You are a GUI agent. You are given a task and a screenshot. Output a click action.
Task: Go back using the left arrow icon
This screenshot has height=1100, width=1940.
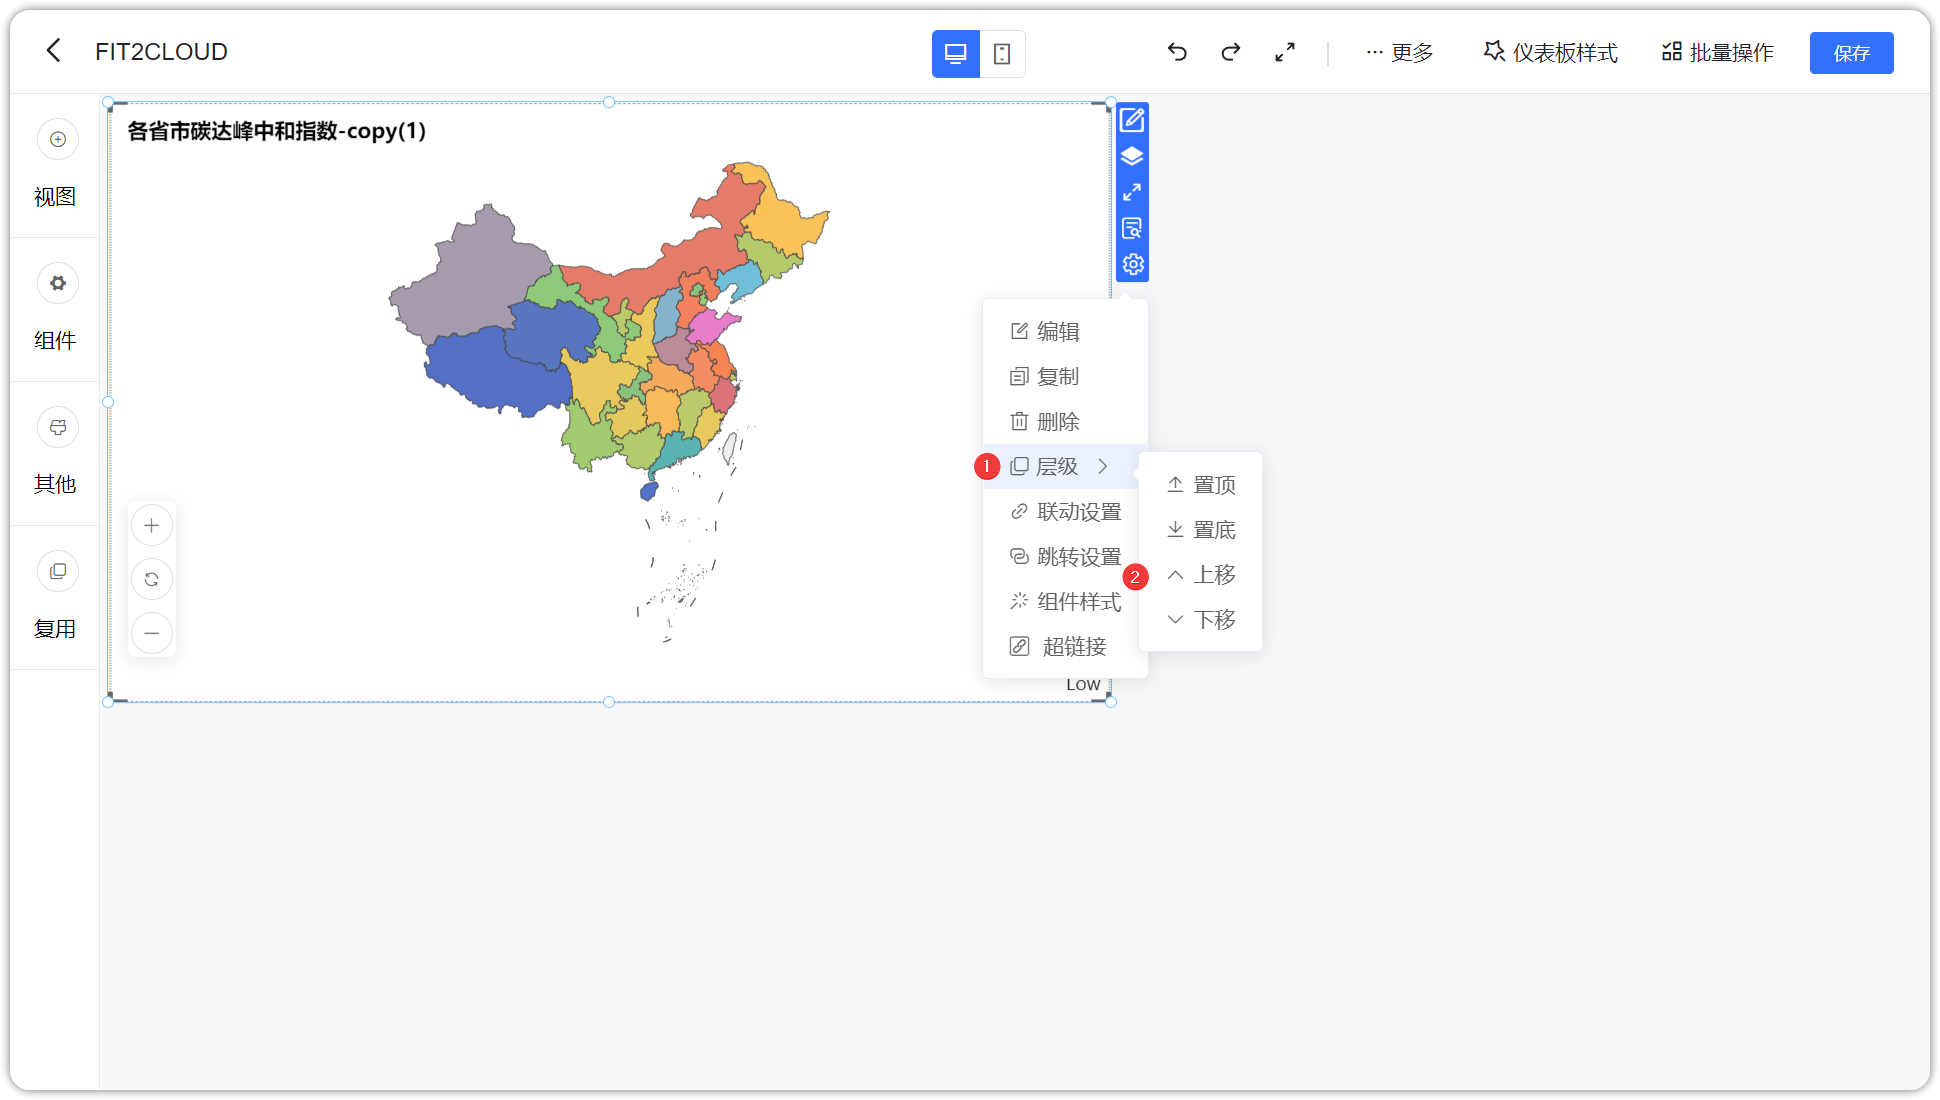point(54,51)
